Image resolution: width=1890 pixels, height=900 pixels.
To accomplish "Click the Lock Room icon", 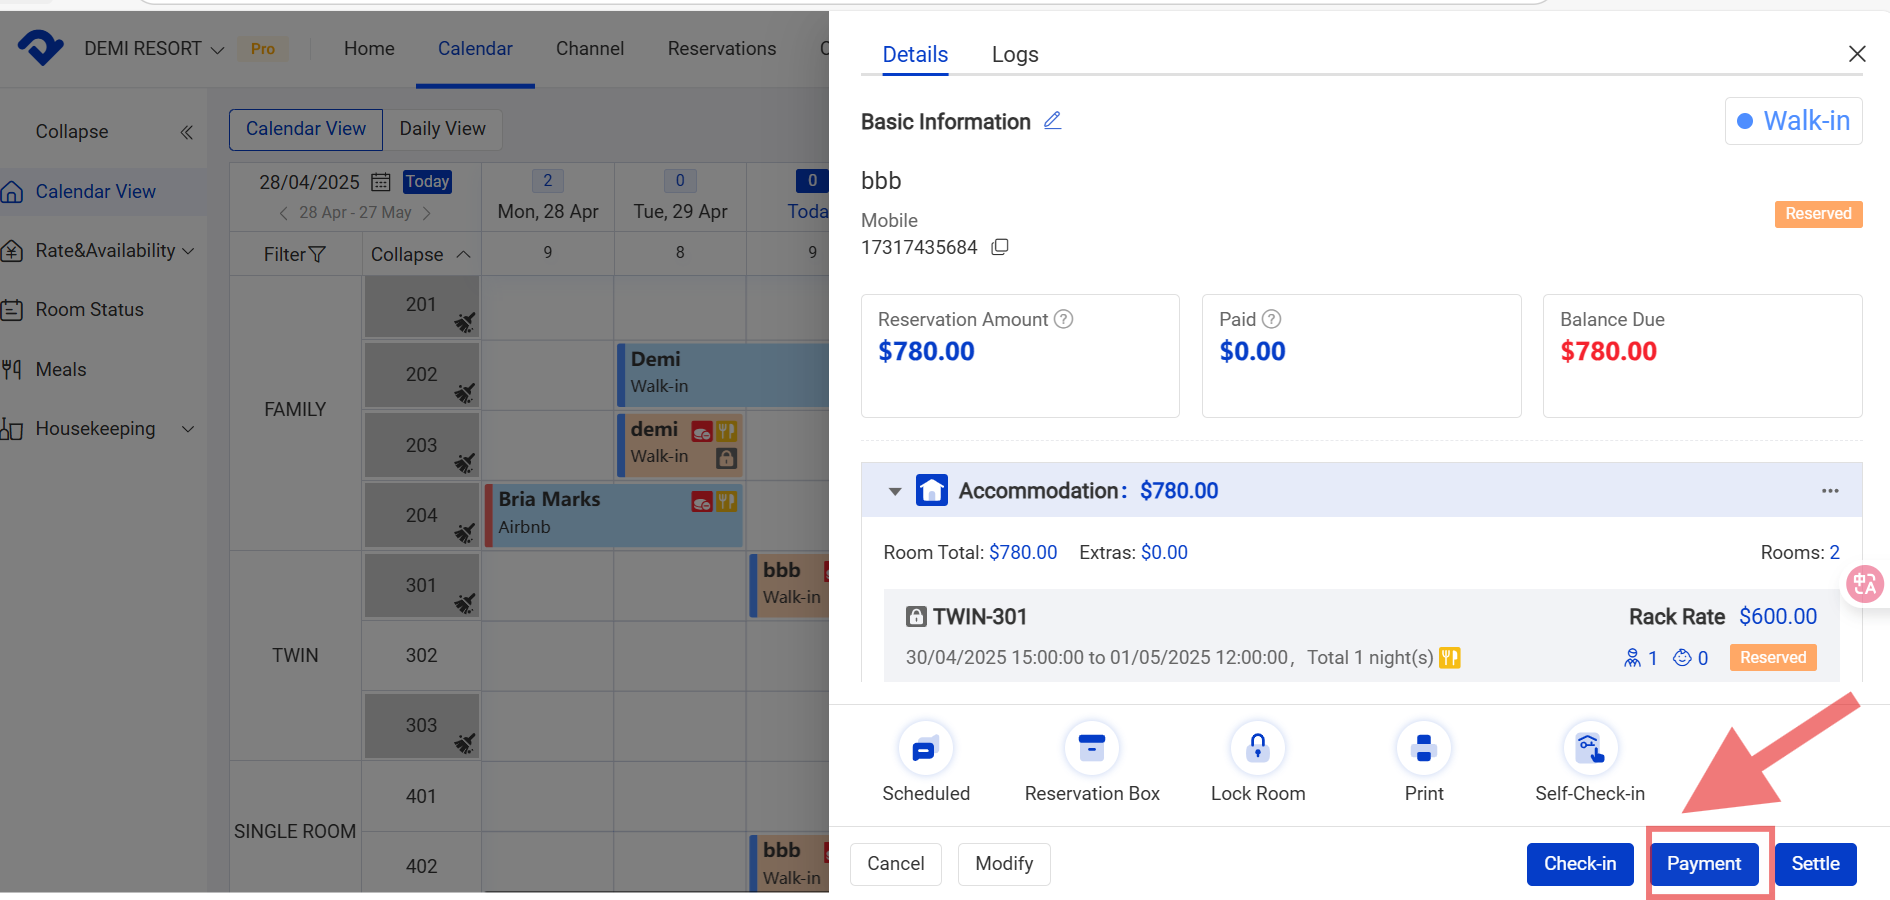I will [x=1258, y=749].
